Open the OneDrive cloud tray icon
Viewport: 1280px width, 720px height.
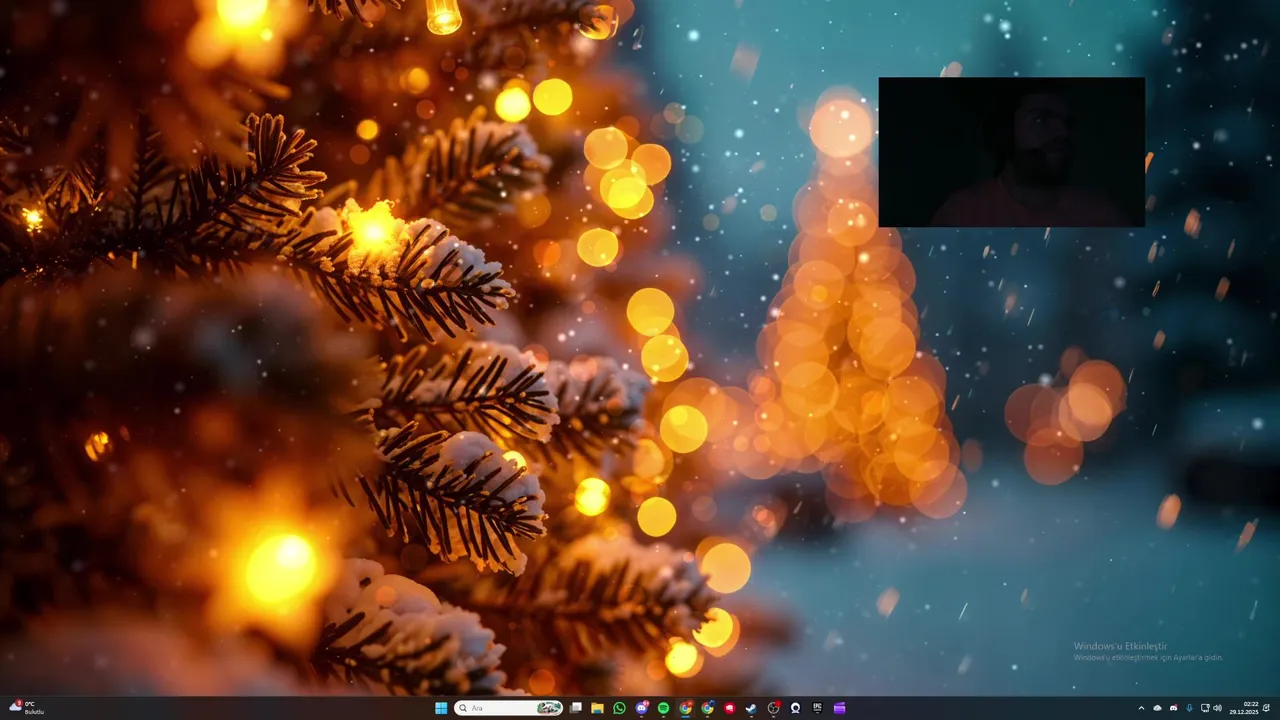tap(1157, 708)
